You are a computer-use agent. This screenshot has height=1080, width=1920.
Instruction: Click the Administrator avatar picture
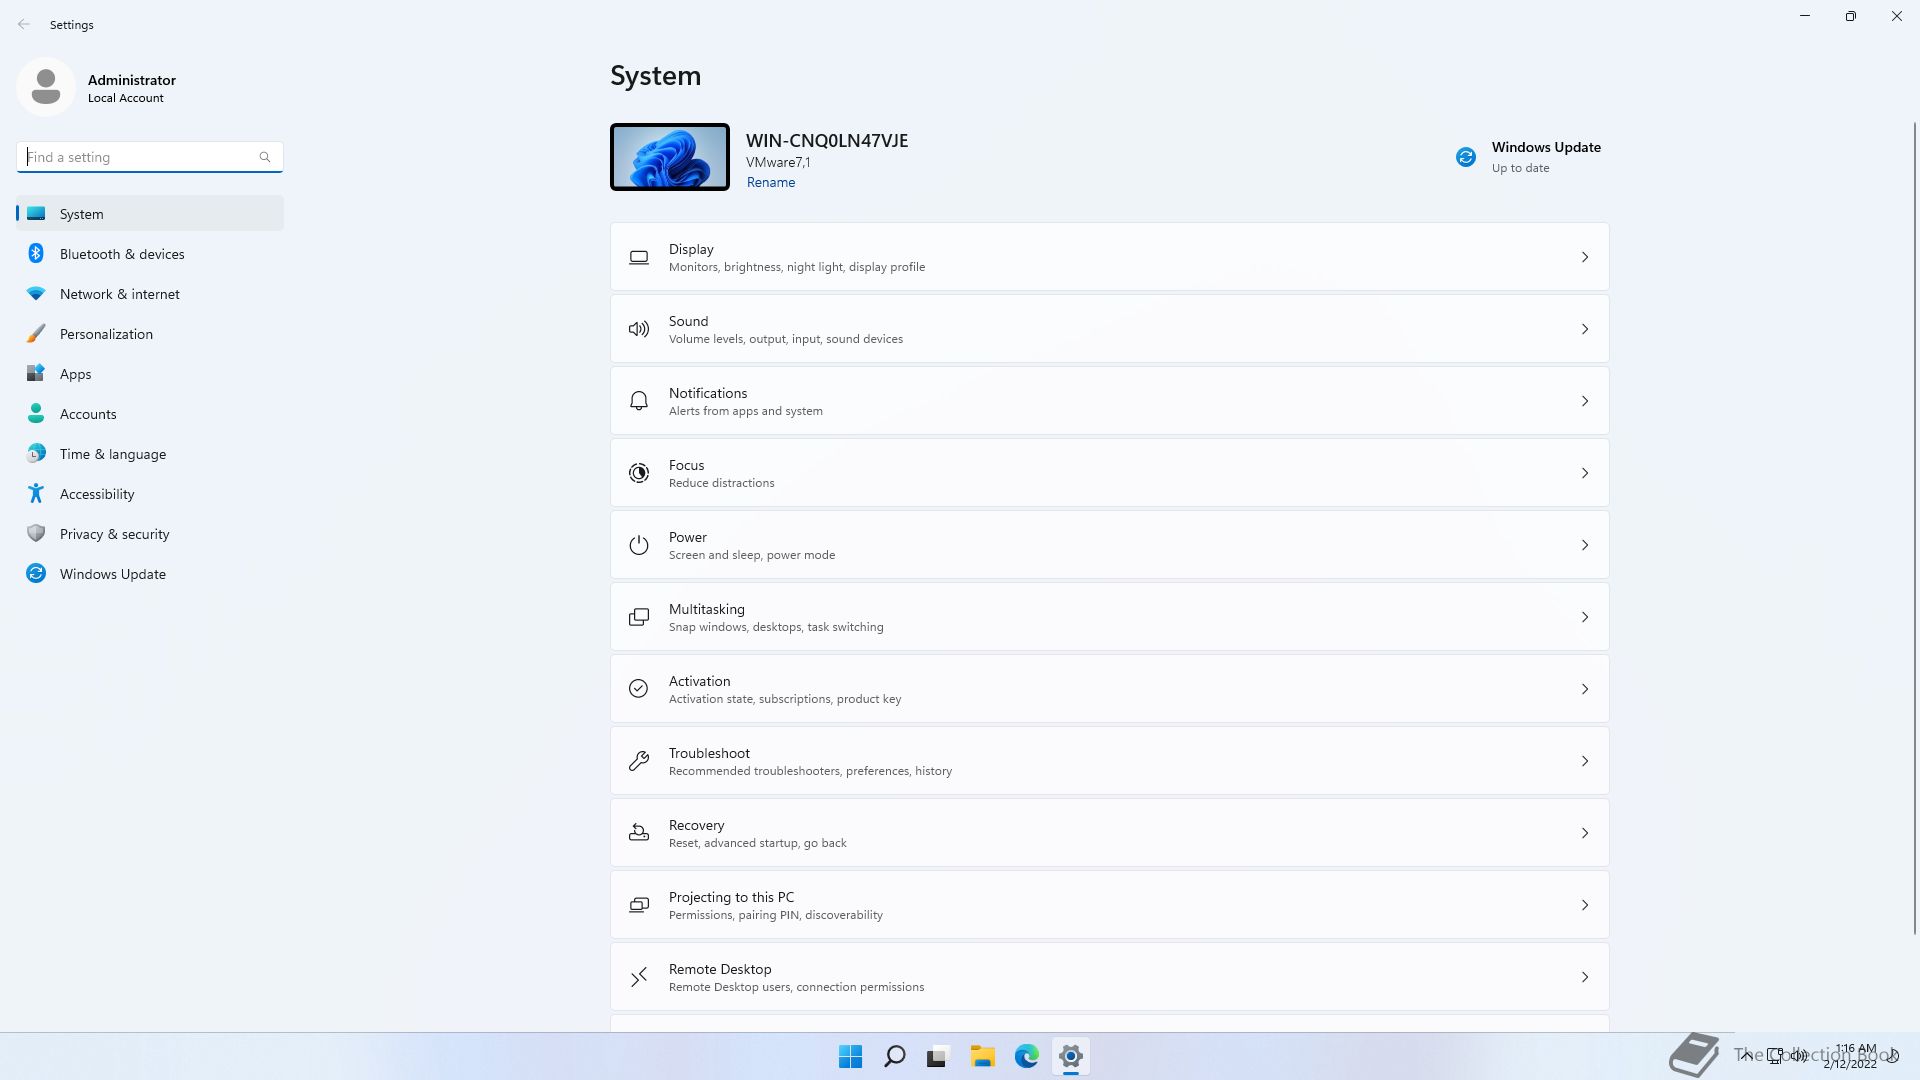click(x=46, y=87)
